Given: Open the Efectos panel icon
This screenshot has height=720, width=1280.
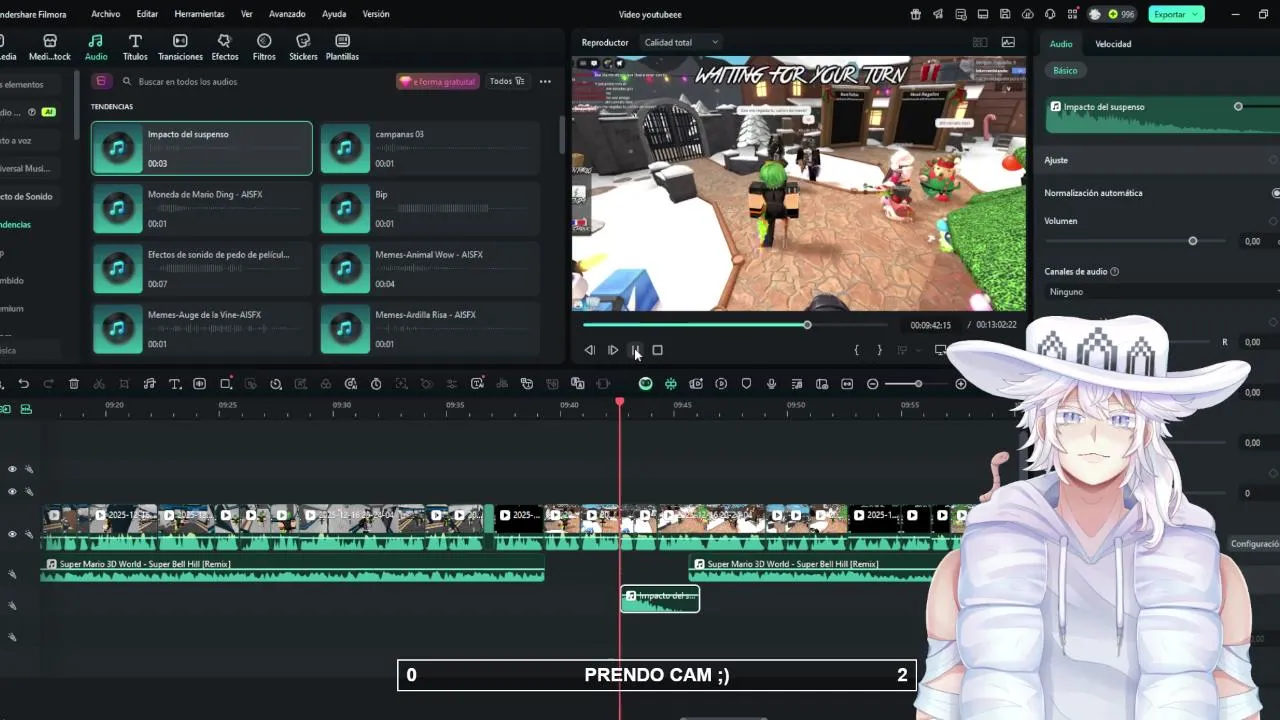Looking at the screenshot, I should pyautogui.click(x=224, y=47).
